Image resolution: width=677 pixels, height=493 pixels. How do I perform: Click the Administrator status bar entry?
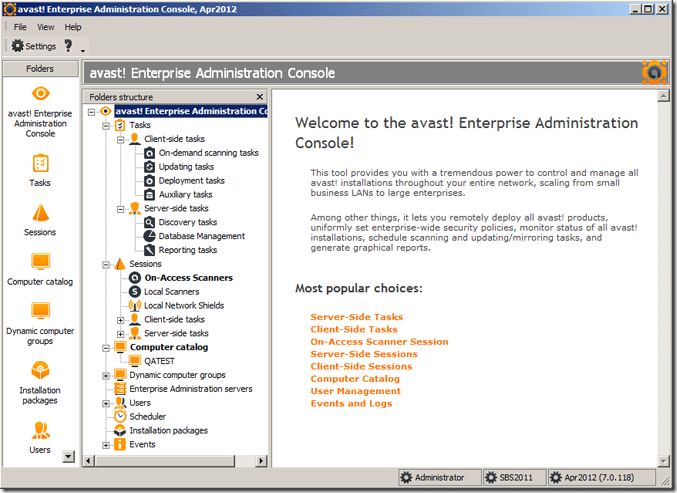[x=440, y=477]
